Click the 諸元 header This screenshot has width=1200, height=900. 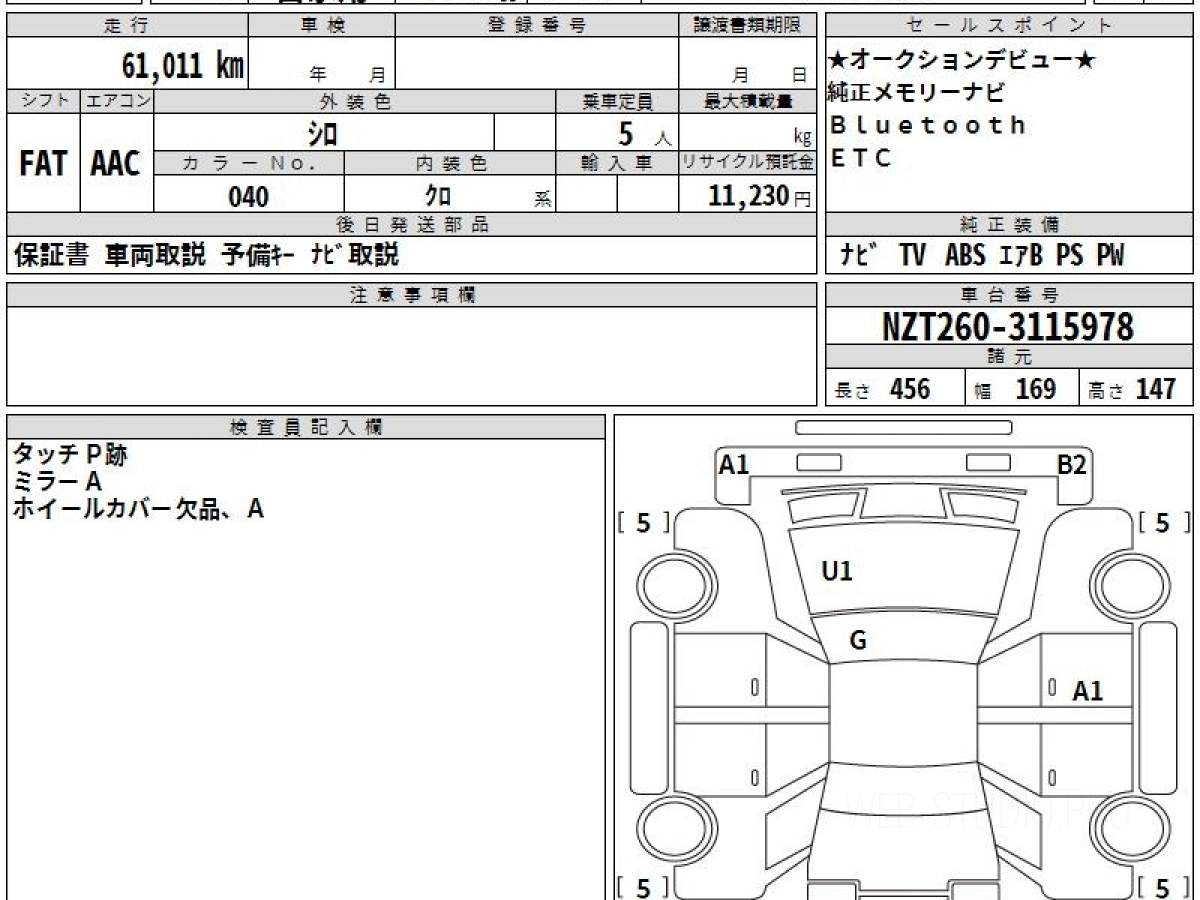(1010, 357)
